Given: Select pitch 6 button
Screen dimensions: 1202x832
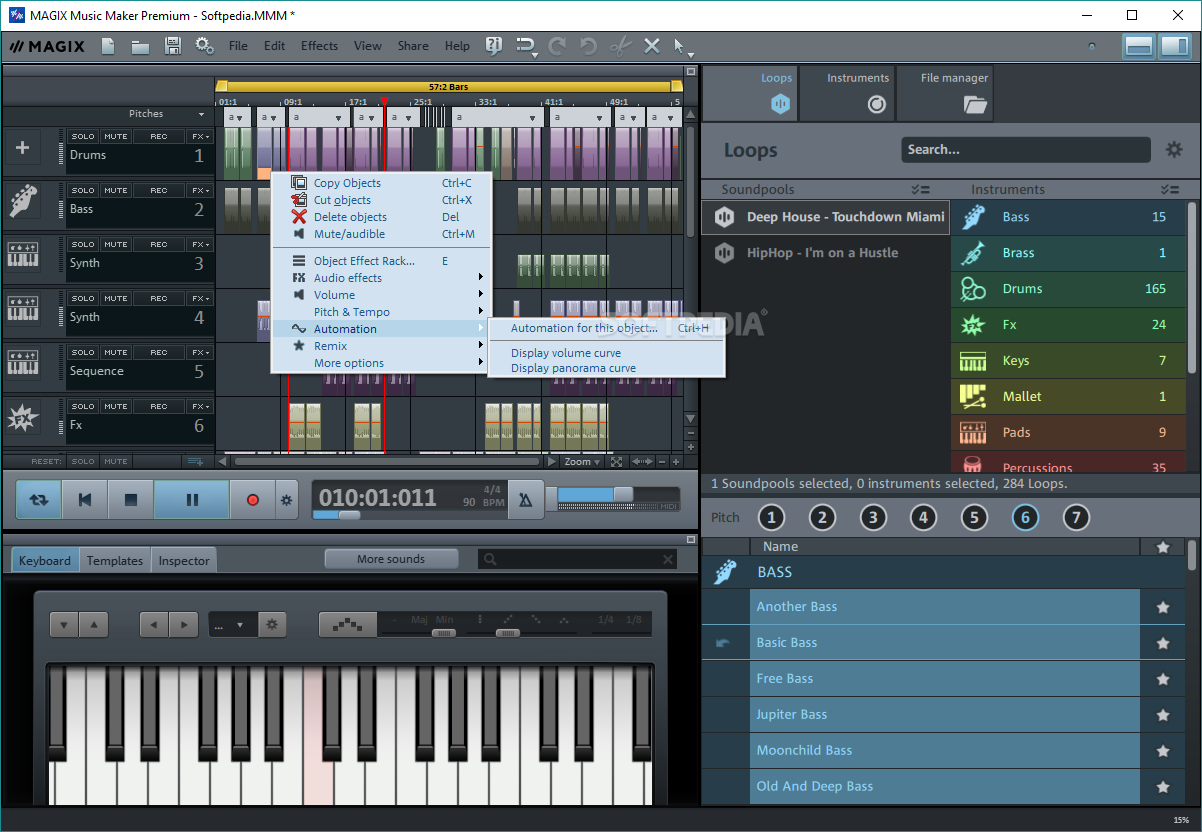Looking at the screenshot, I should (1024, 517).
